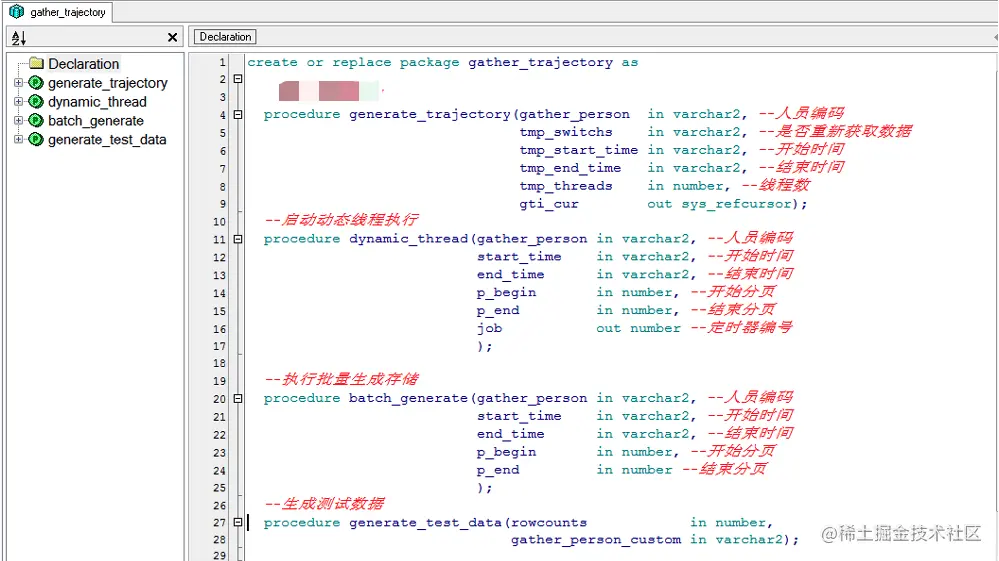999x561 pixels.
Task: Click 'tmp_switchs' parameter on line 5
Action: tap(566, 132)
